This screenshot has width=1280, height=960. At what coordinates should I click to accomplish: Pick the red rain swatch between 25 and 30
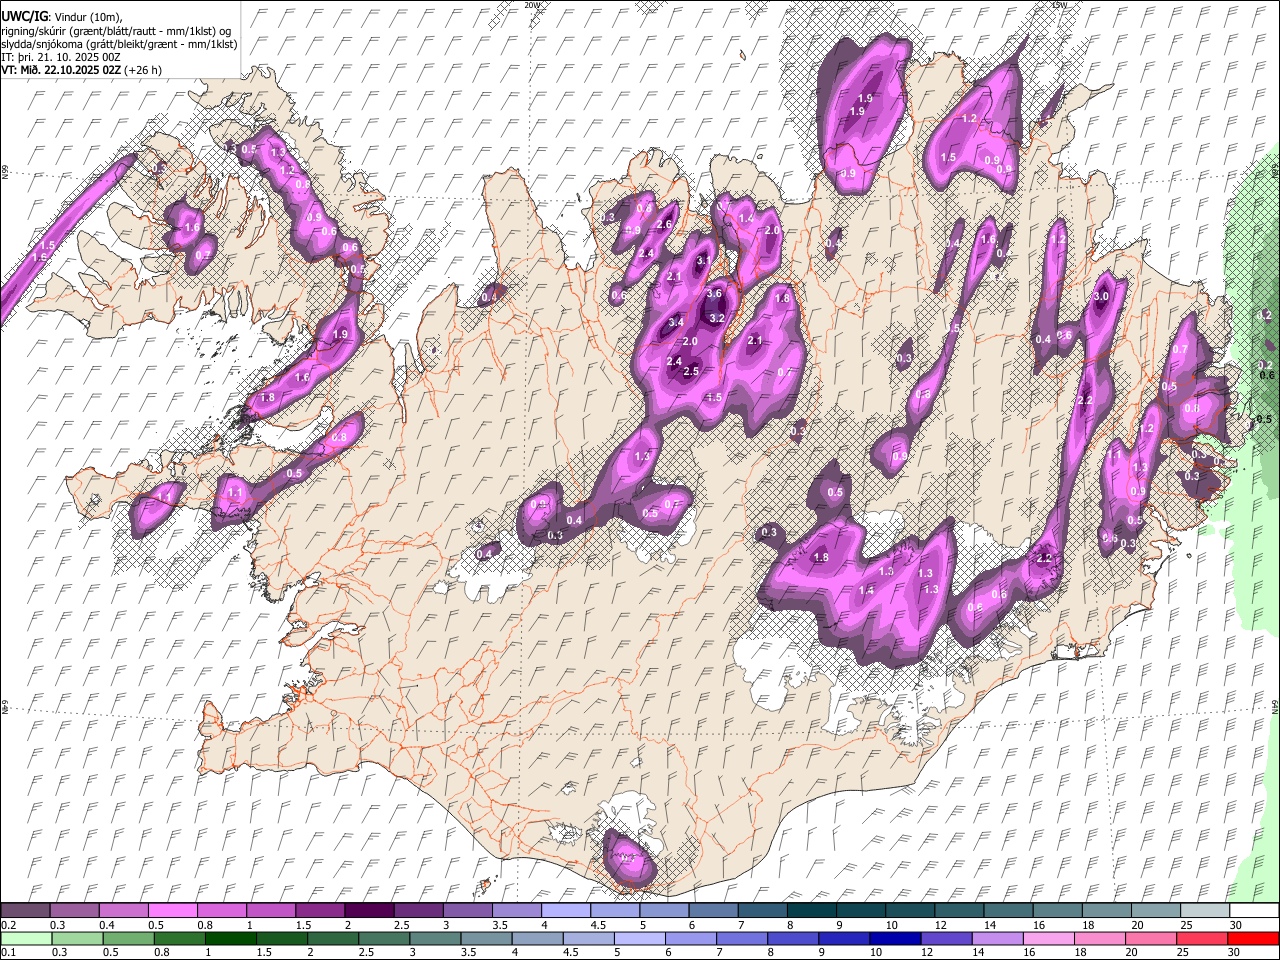coord(1202,938)
